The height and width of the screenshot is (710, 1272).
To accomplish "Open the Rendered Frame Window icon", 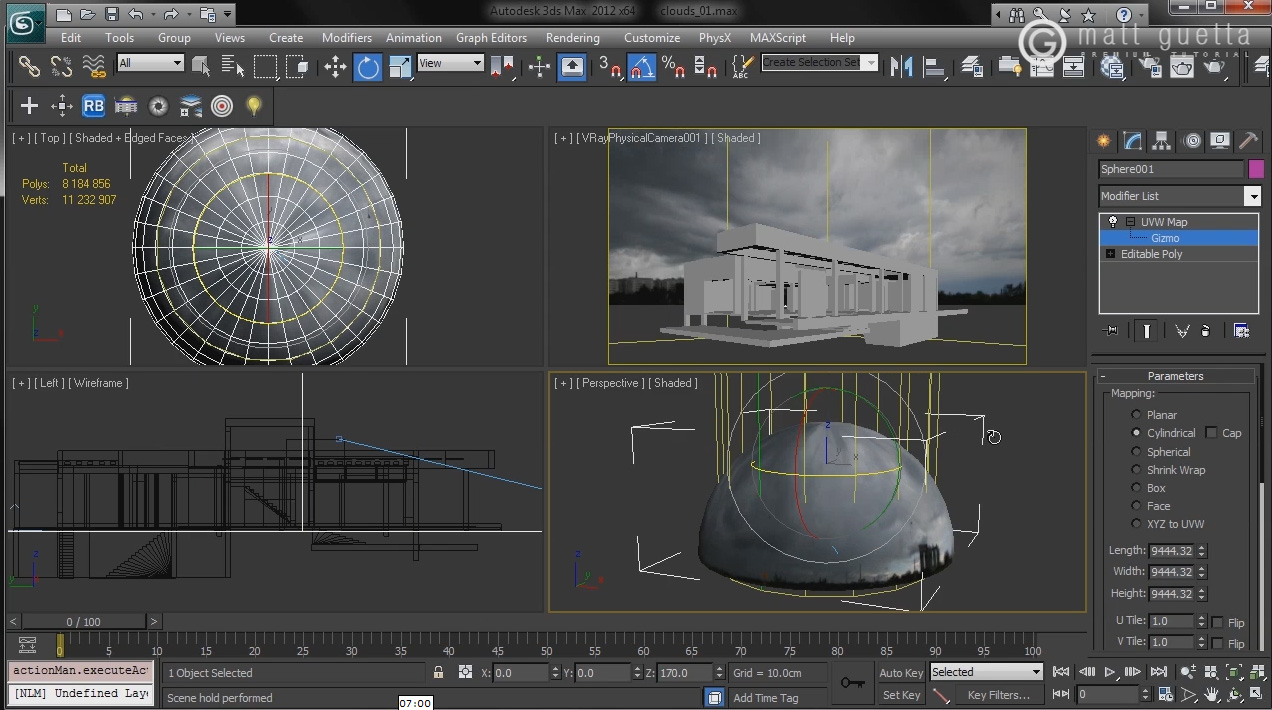I will 1182,67.
